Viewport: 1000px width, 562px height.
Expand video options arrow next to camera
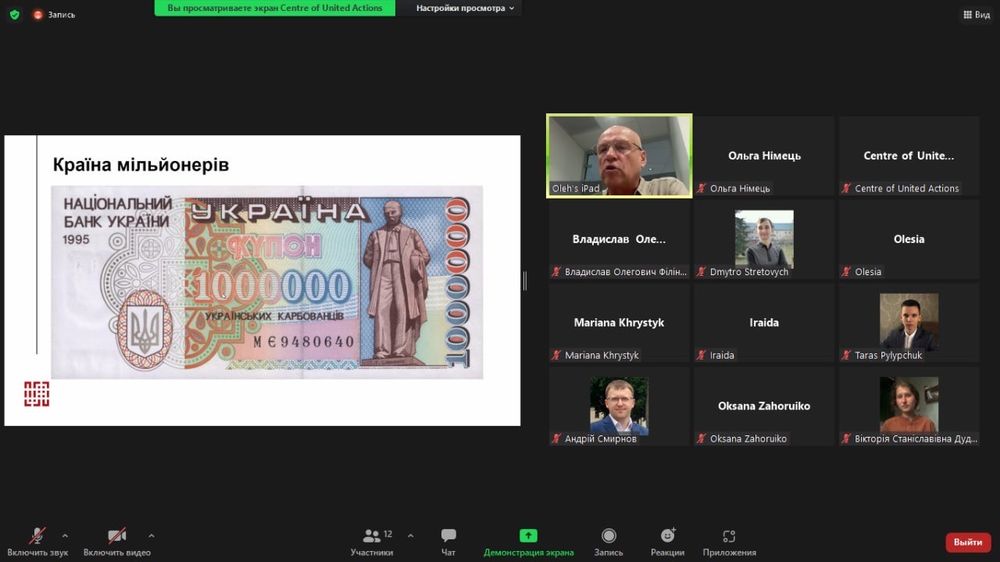point(151,536)
